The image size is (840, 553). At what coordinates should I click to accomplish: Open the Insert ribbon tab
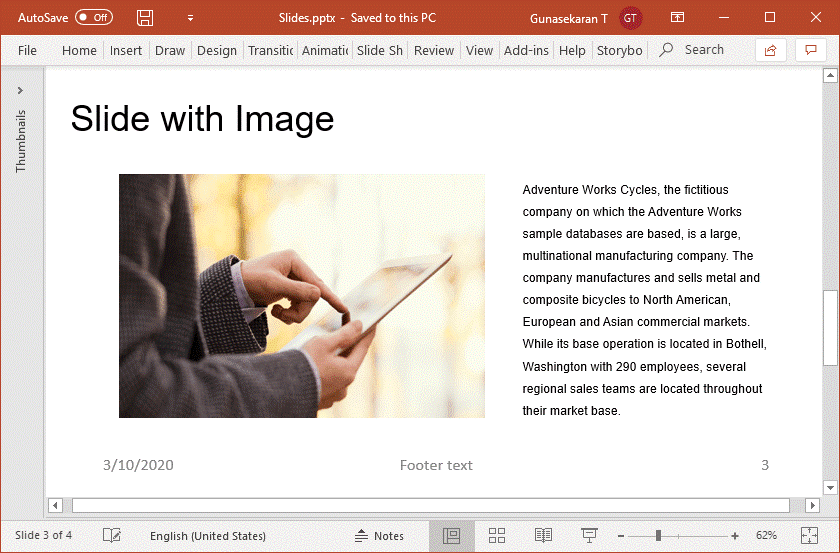[x=126, y=50]
